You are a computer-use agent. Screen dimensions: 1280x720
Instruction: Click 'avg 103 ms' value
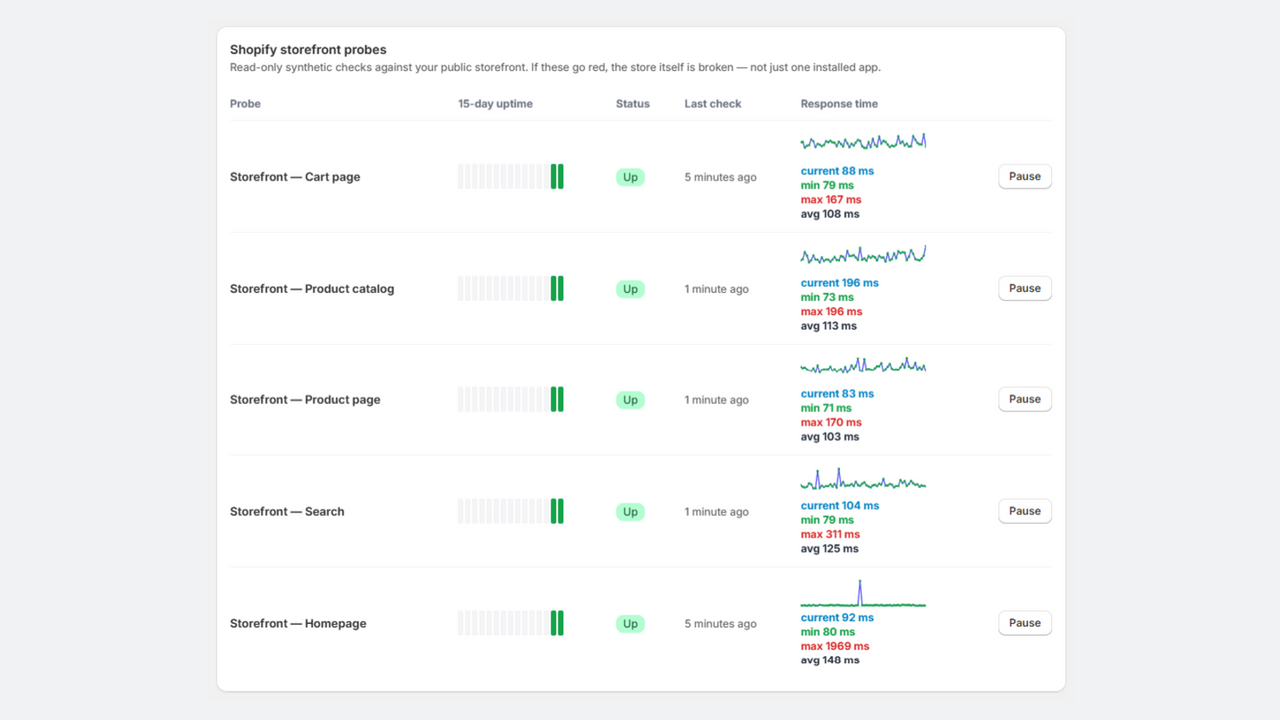pos(830,437)
